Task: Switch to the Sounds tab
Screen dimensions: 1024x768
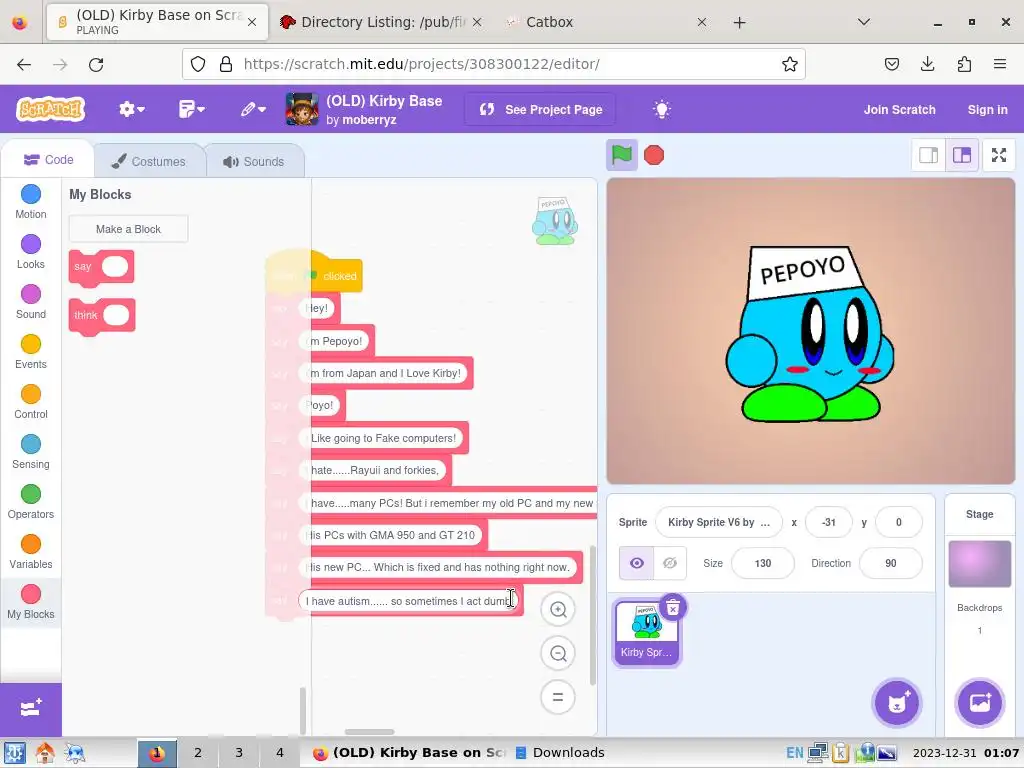Action: pyautogui.click(x=254, y=161)
